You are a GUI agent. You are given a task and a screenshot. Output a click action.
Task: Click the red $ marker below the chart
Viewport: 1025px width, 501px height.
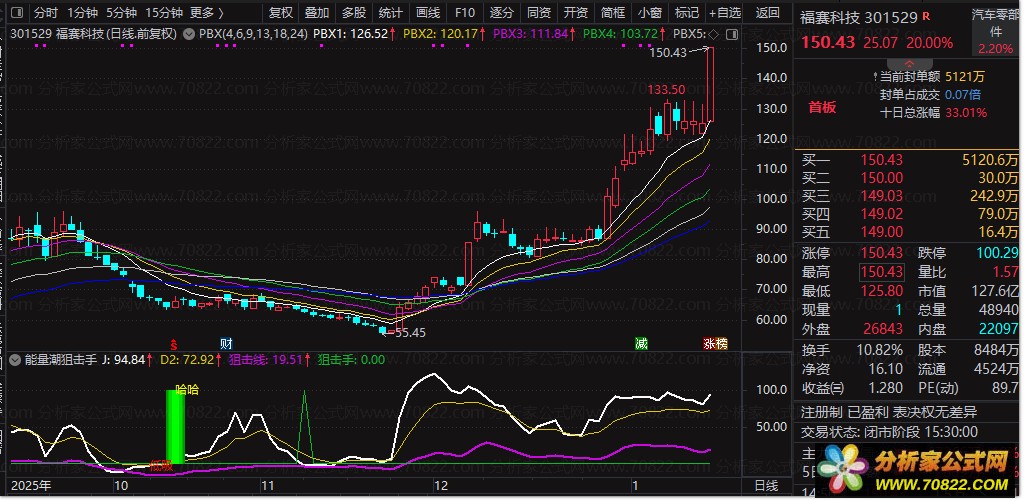tap(173, 343)
